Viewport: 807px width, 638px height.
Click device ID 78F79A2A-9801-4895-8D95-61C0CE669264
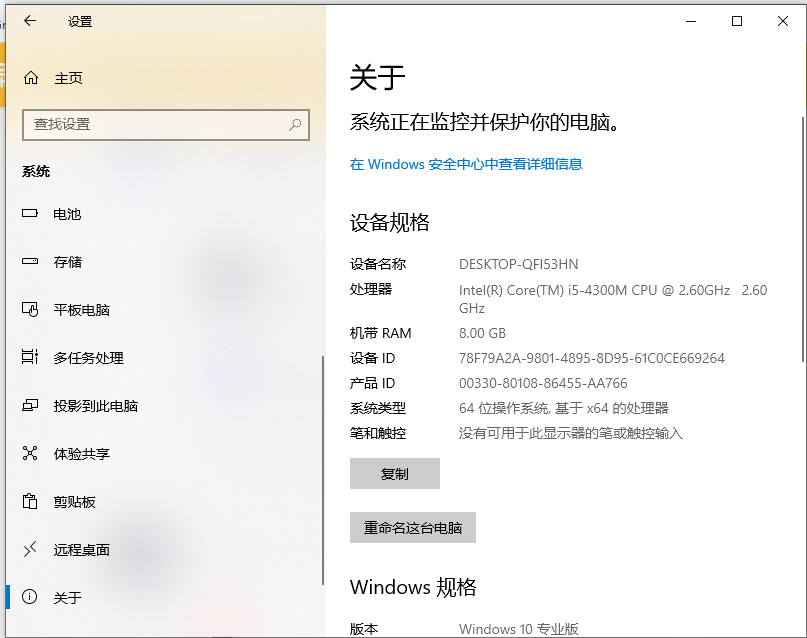592,358
